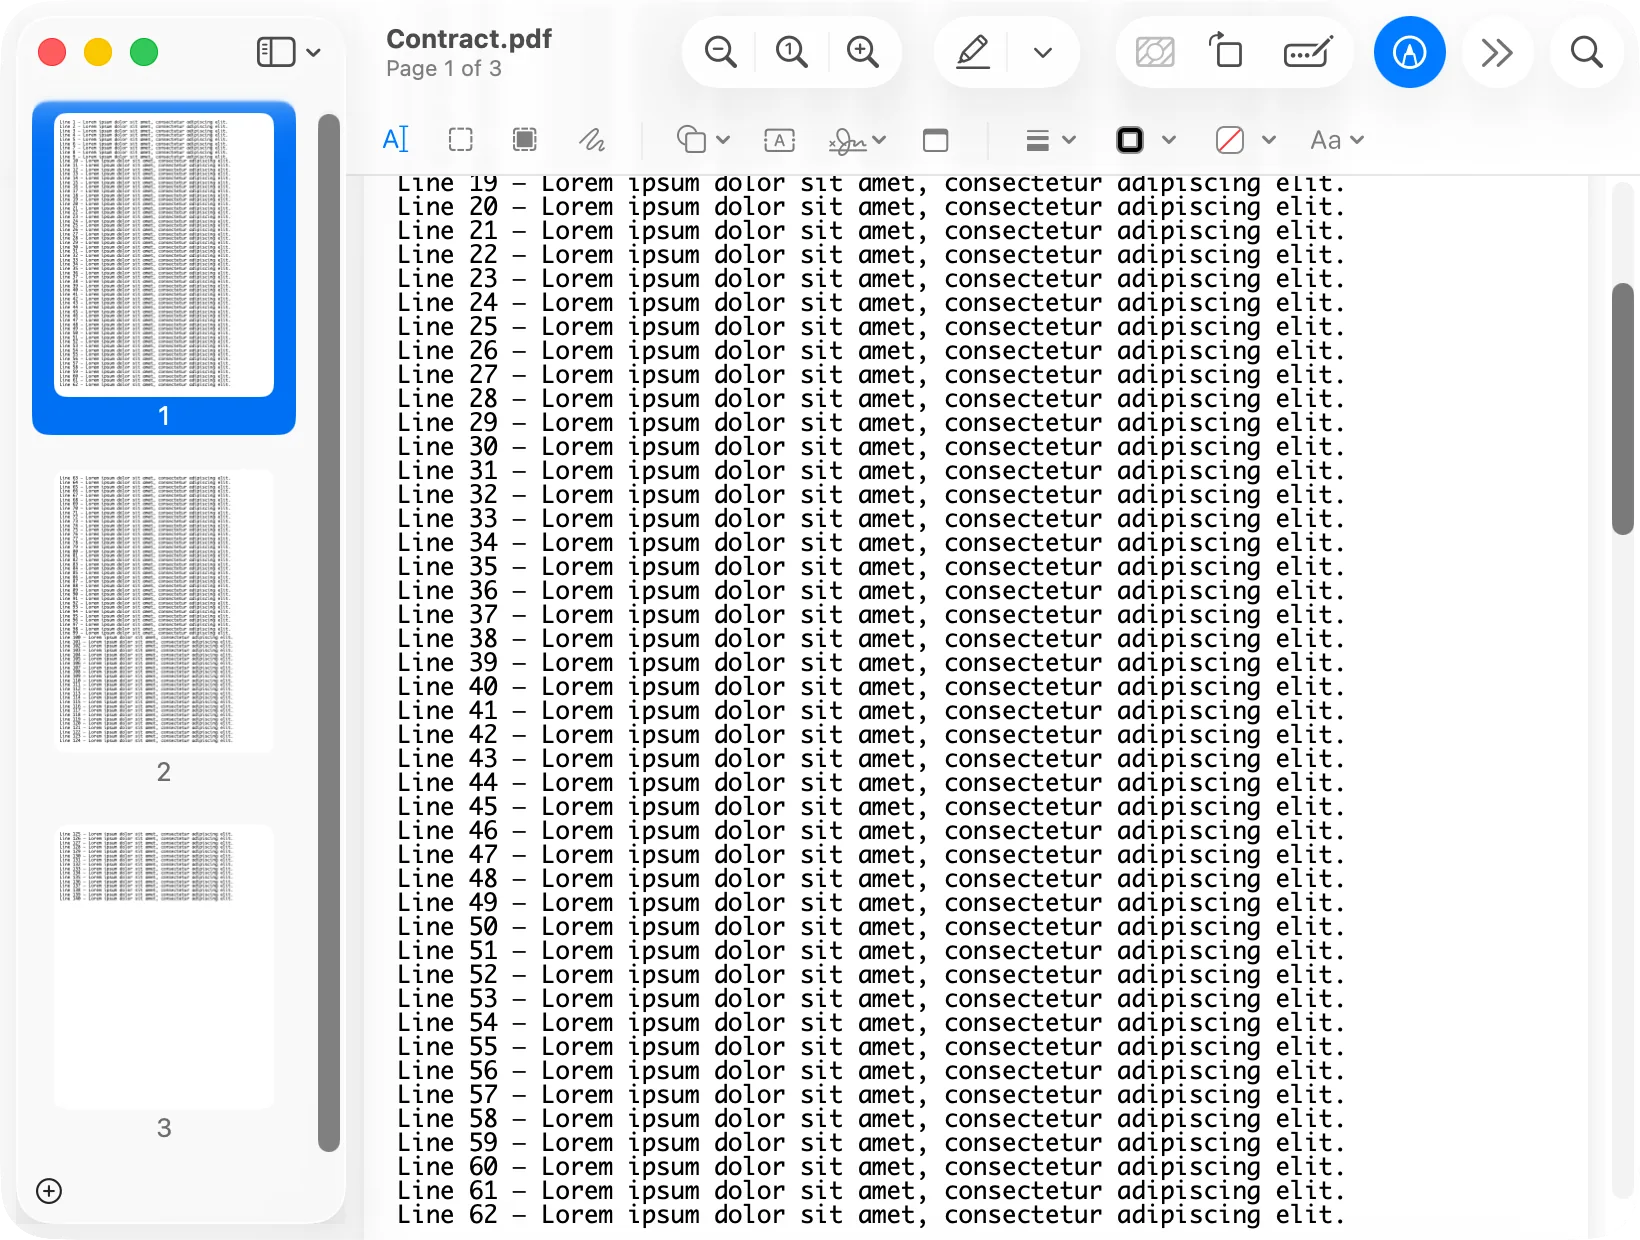Add a Note annotation

[936, 140]
